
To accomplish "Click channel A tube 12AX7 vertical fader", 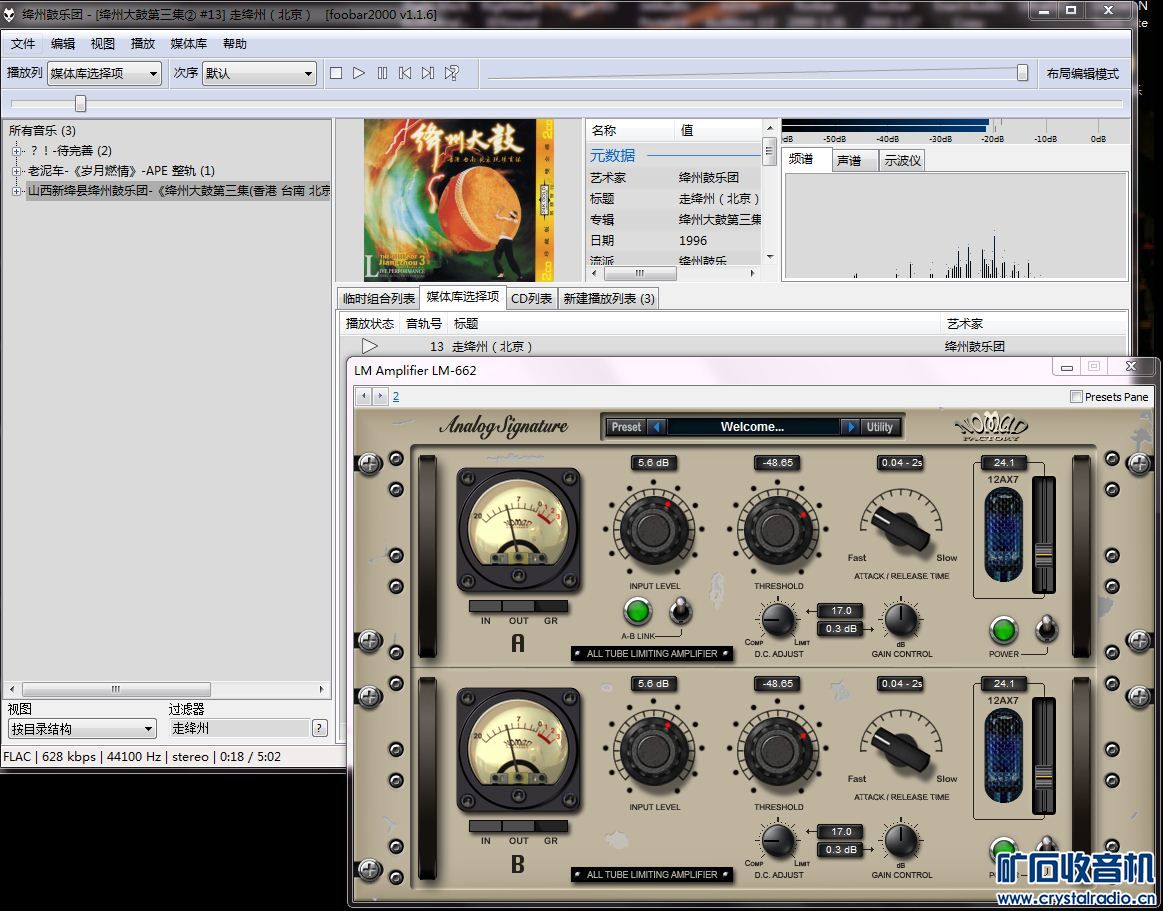I will coord(1044,555).
